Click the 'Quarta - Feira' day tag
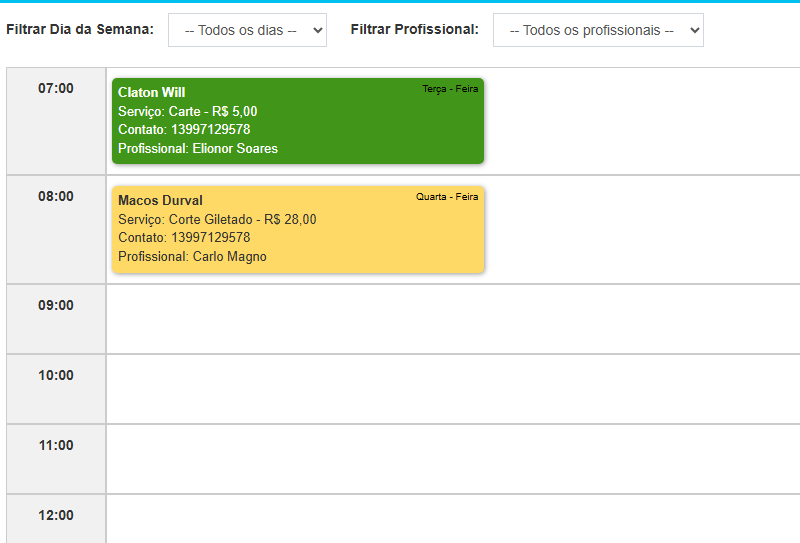Screen dimensions: 800x543 [x=447, y=196]
